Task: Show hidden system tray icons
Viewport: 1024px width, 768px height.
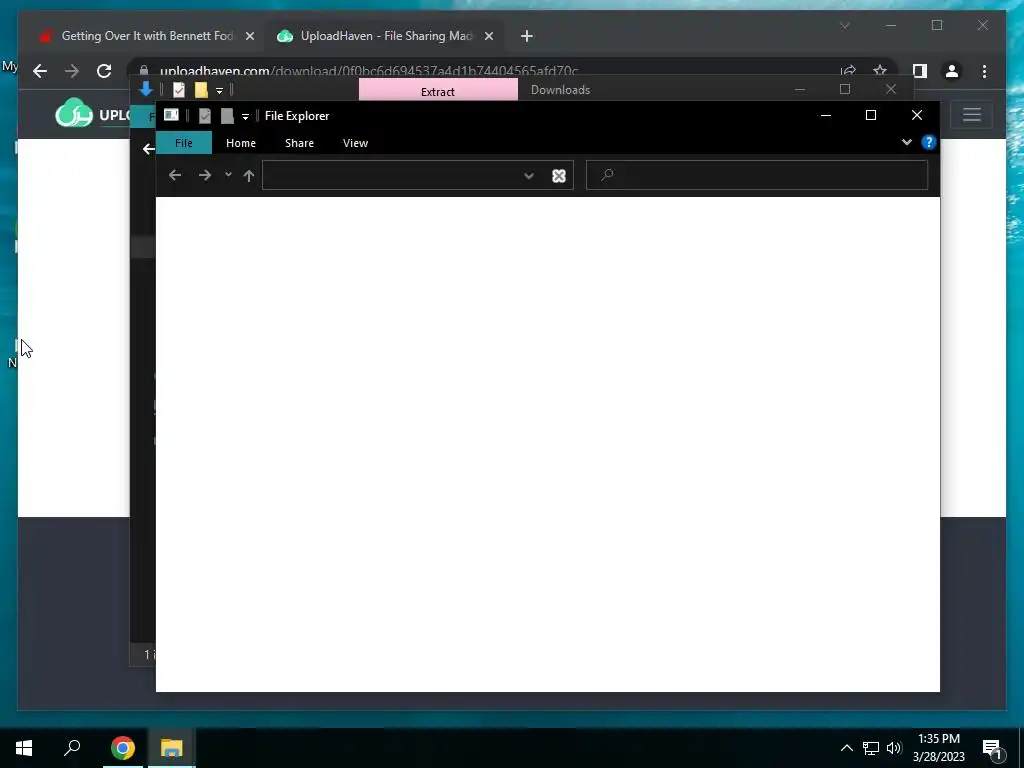Action: 846,748
